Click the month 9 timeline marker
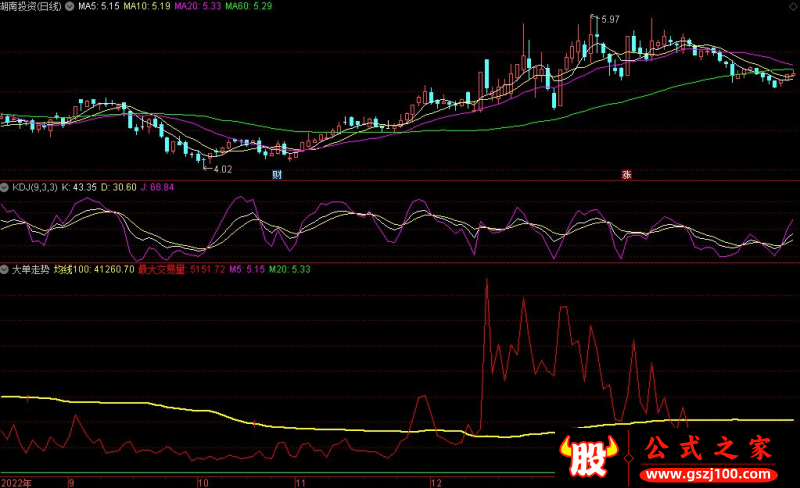This screenshot has height=488, width=800. coord(71,483)
